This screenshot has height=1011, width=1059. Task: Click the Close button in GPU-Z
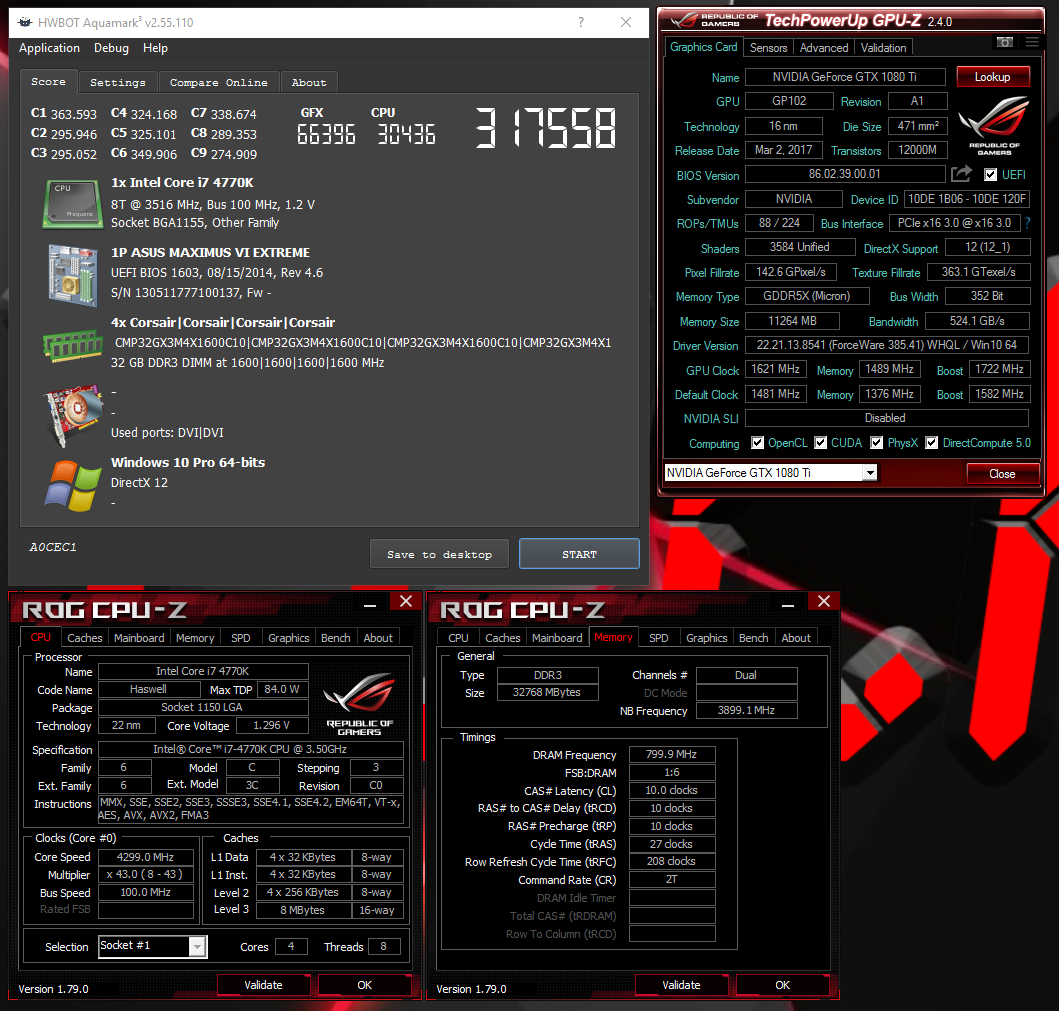tap(1002, 473)
